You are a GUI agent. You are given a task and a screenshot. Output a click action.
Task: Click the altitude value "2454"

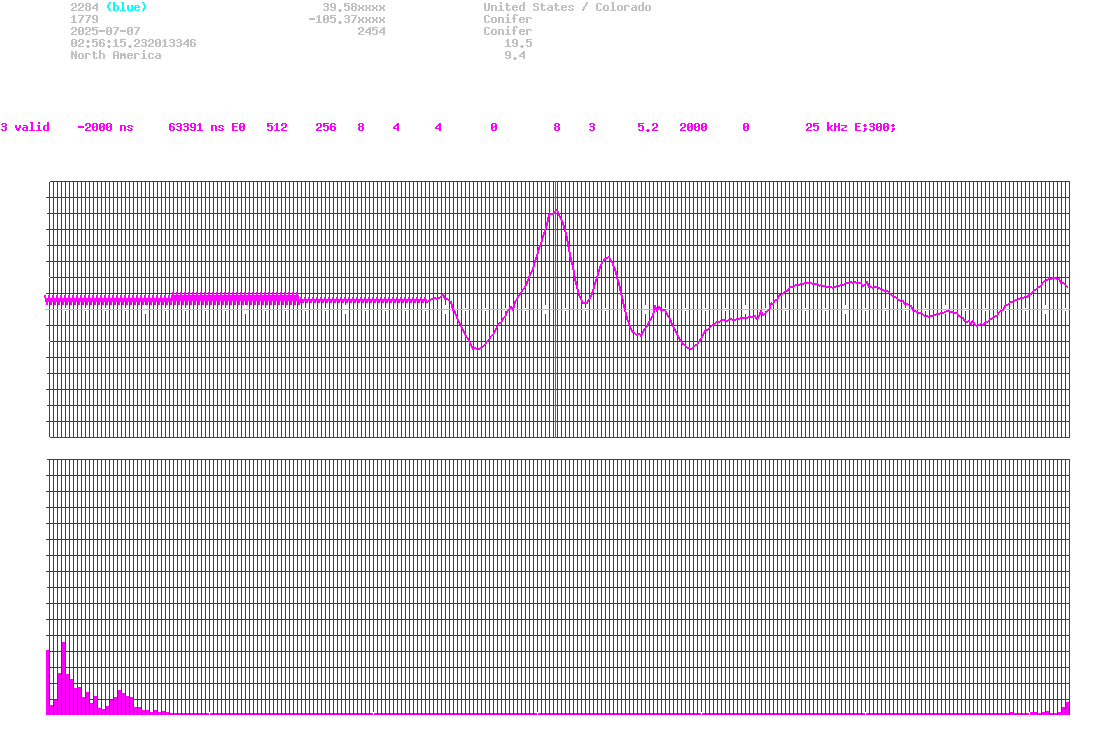[x=372, y=31]
